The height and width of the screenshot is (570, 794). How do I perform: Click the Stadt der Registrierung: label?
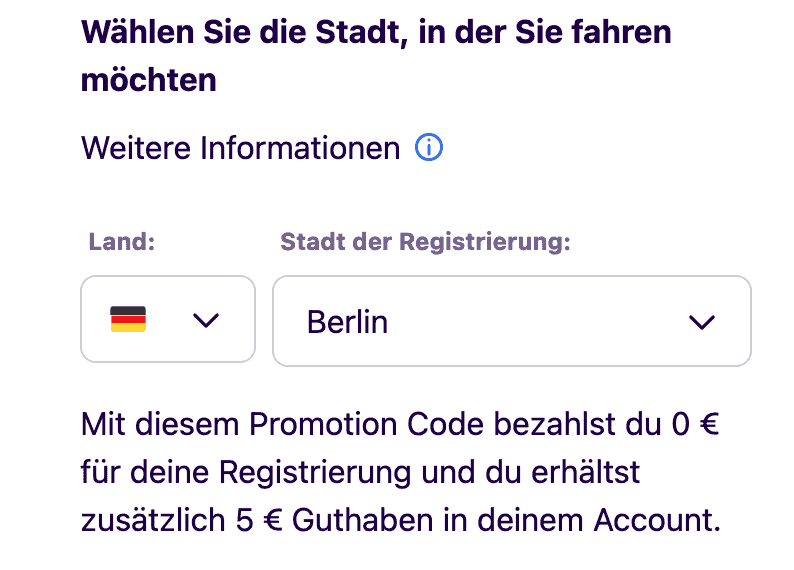[425, 242]
